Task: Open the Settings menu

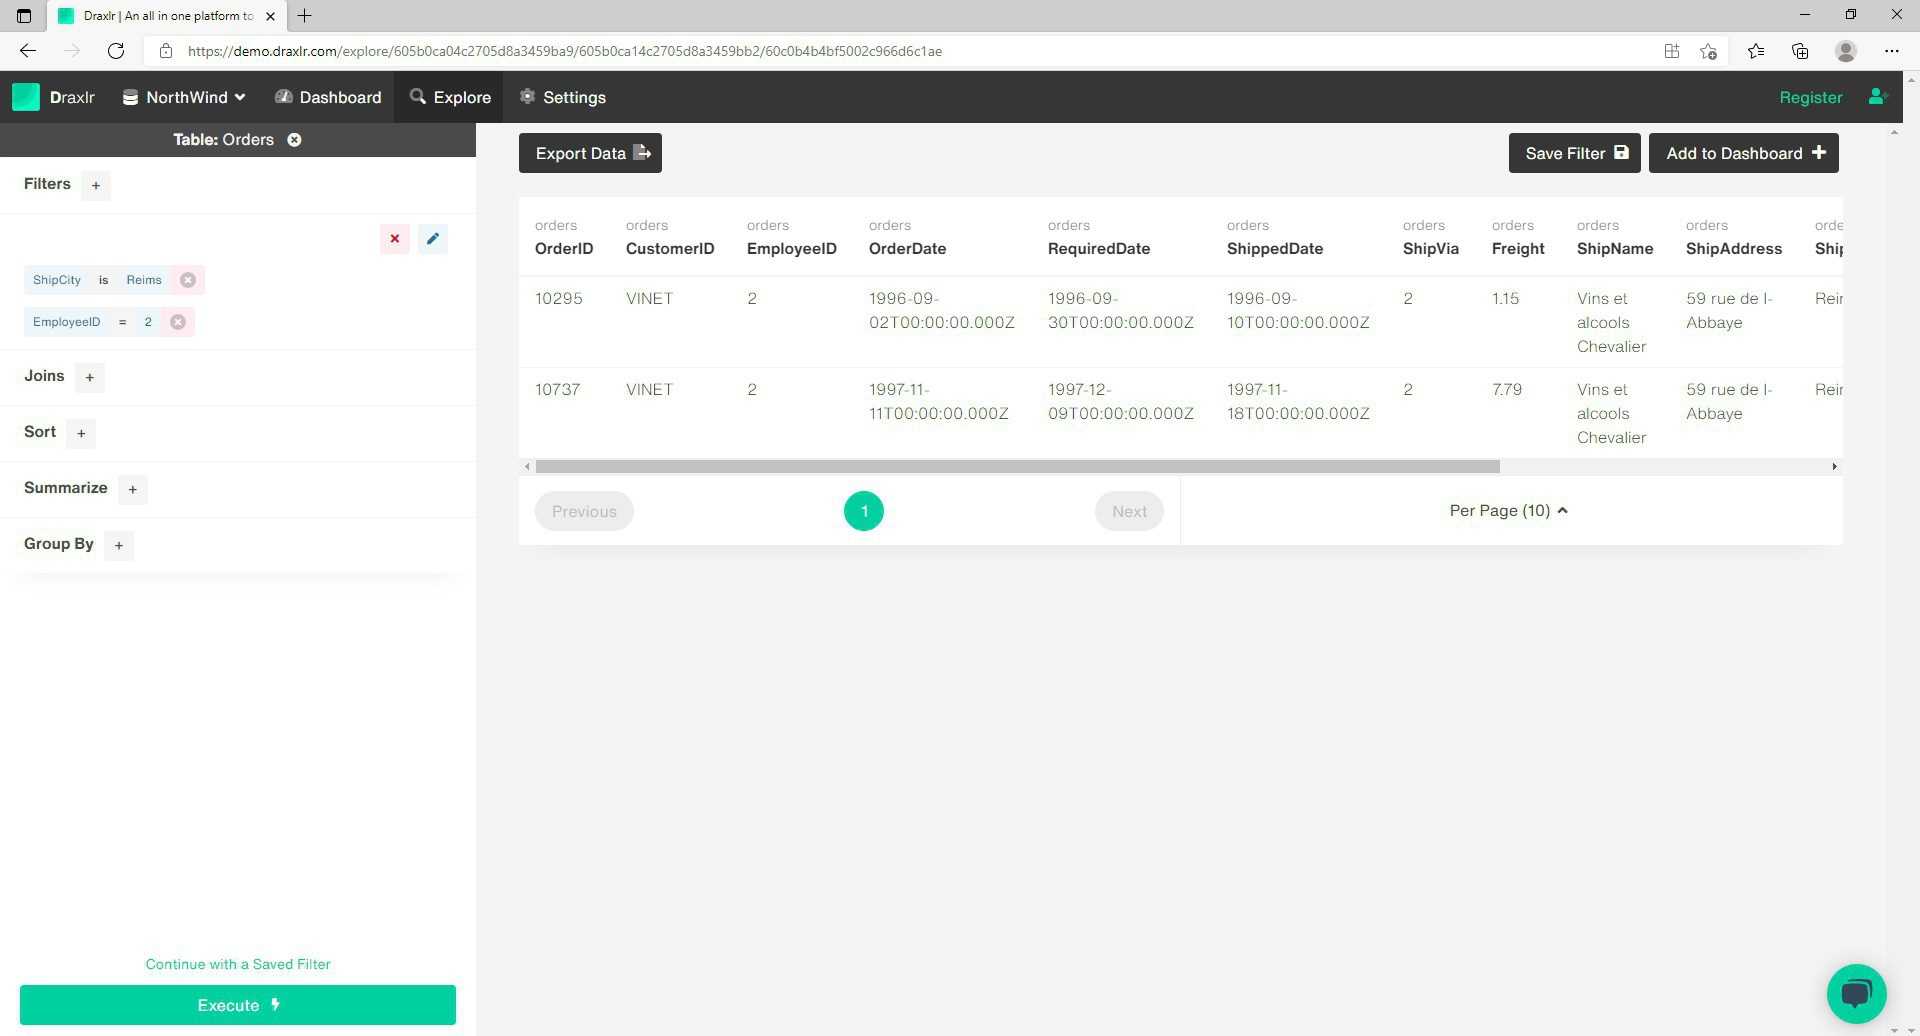Action: click(x=563, y=97)
